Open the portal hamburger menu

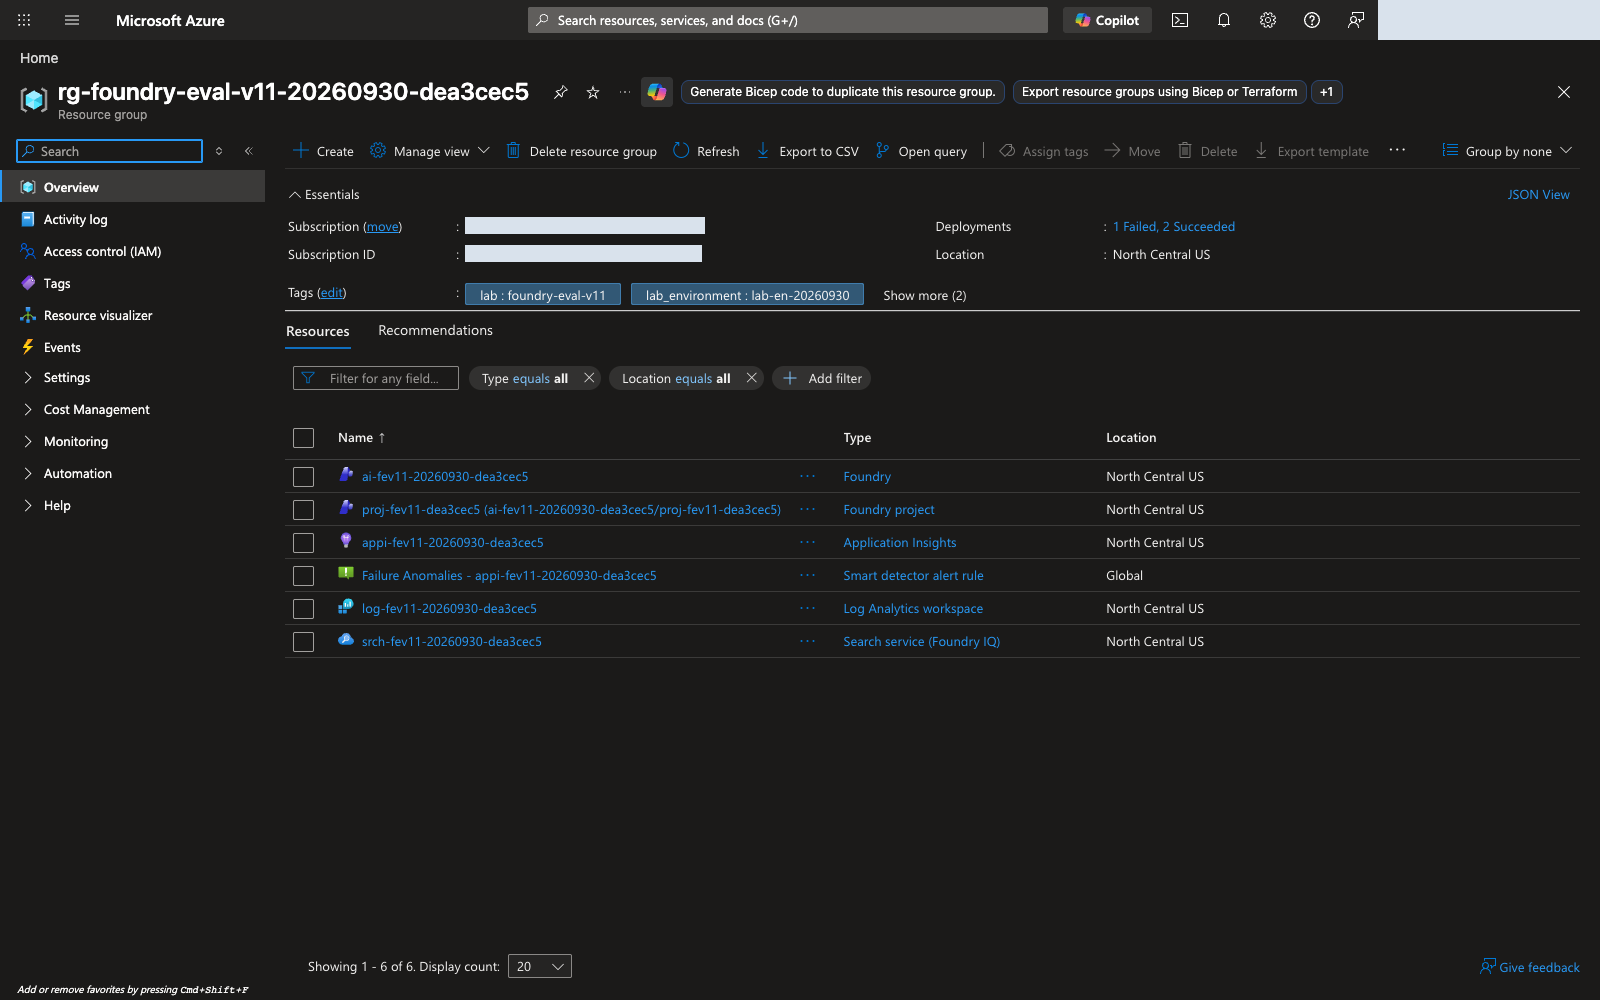click(72, 20)
